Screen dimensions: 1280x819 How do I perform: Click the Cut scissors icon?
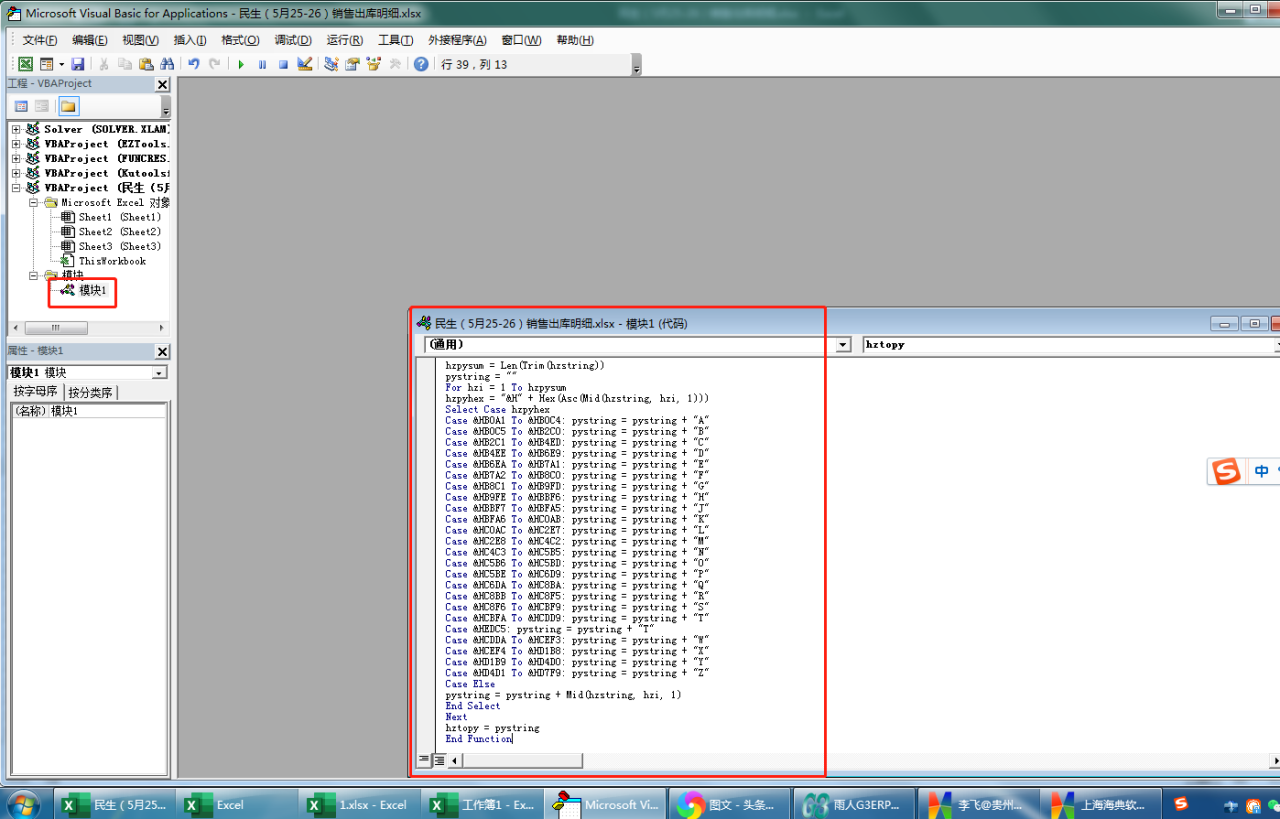103,64
